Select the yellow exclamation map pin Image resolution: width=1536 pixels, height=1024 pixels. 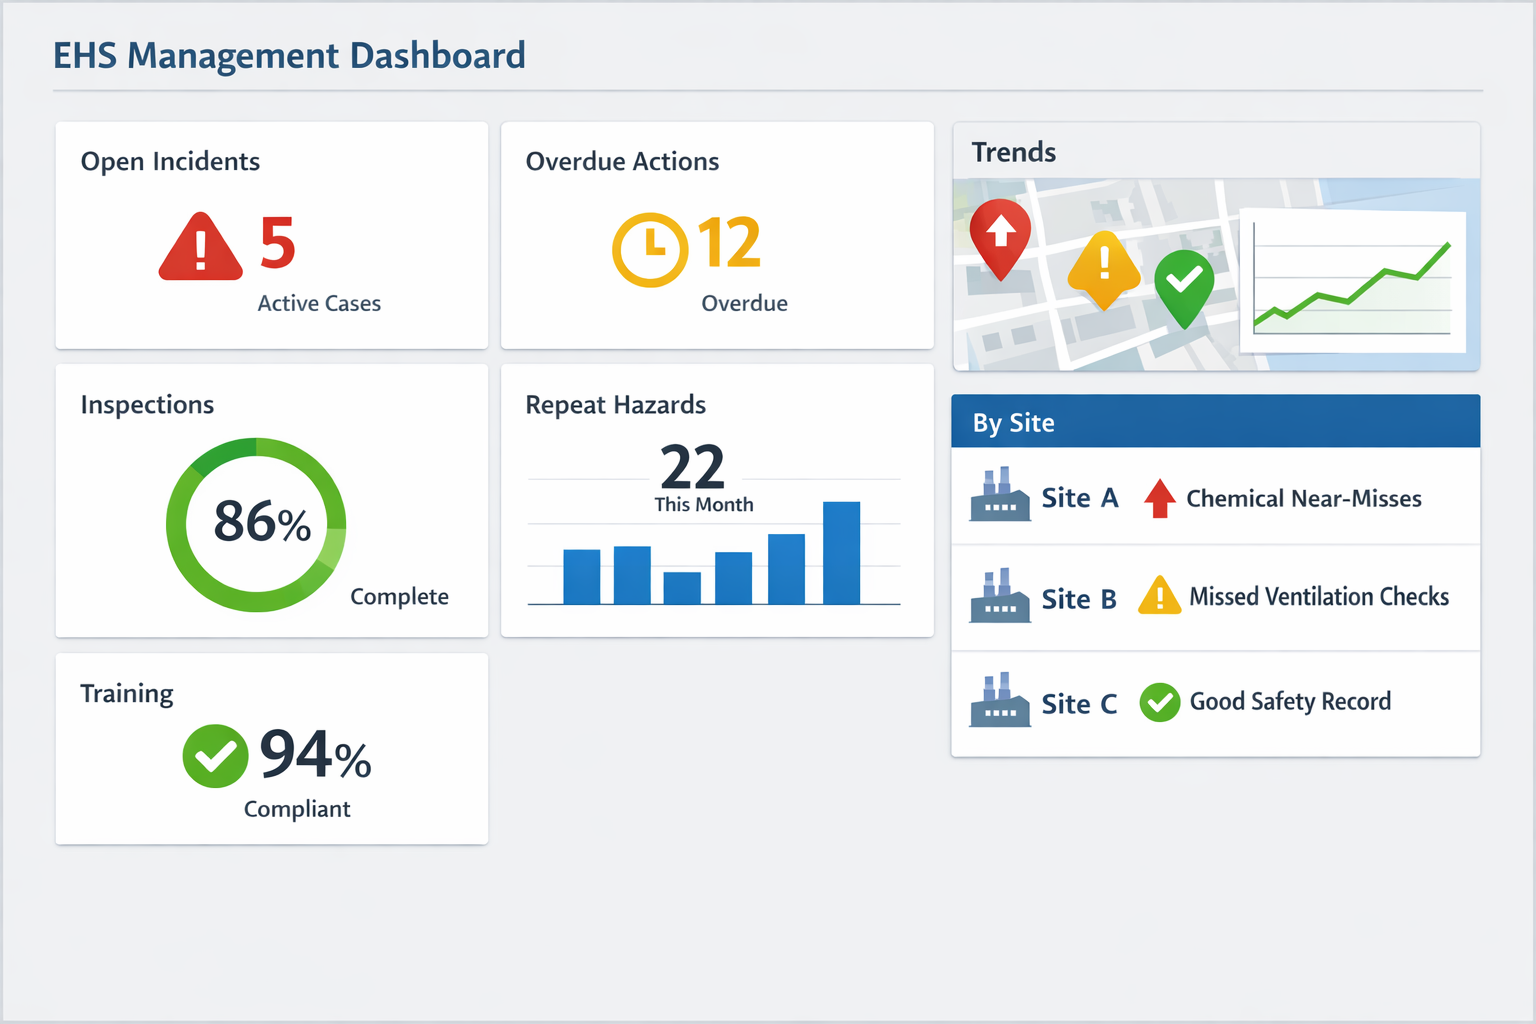[1104, 270]
